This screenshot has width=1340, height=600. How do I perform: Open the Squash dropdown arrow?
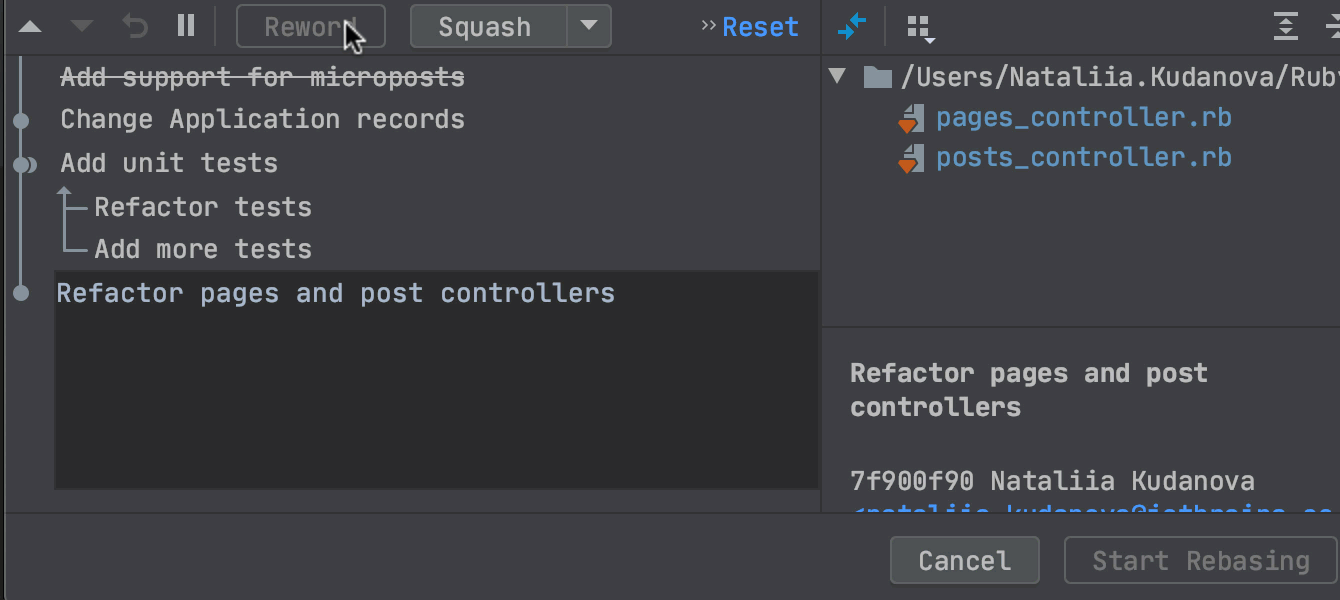click(x=589, y=26)
